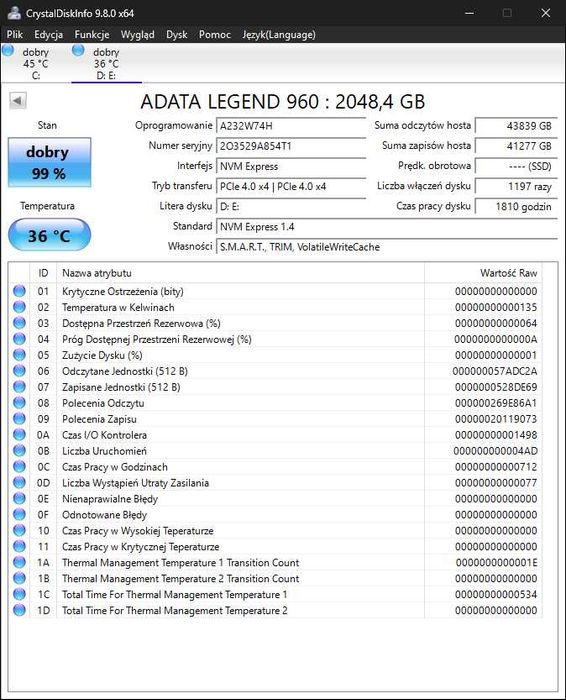Screen dimensions: 566x700
Task: Close the CrystalDiskInfo window
Action: [x=545, y=13]
